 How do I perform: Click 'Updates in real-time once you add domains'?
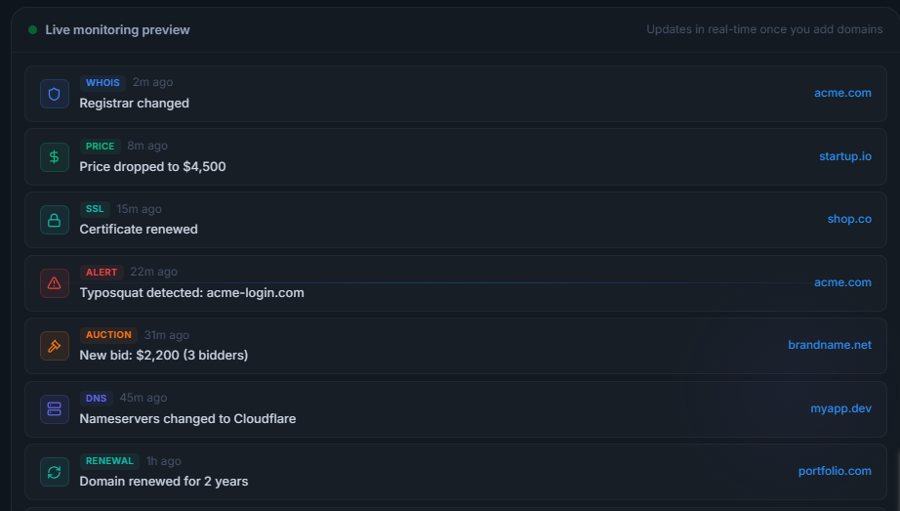[765, 29]
